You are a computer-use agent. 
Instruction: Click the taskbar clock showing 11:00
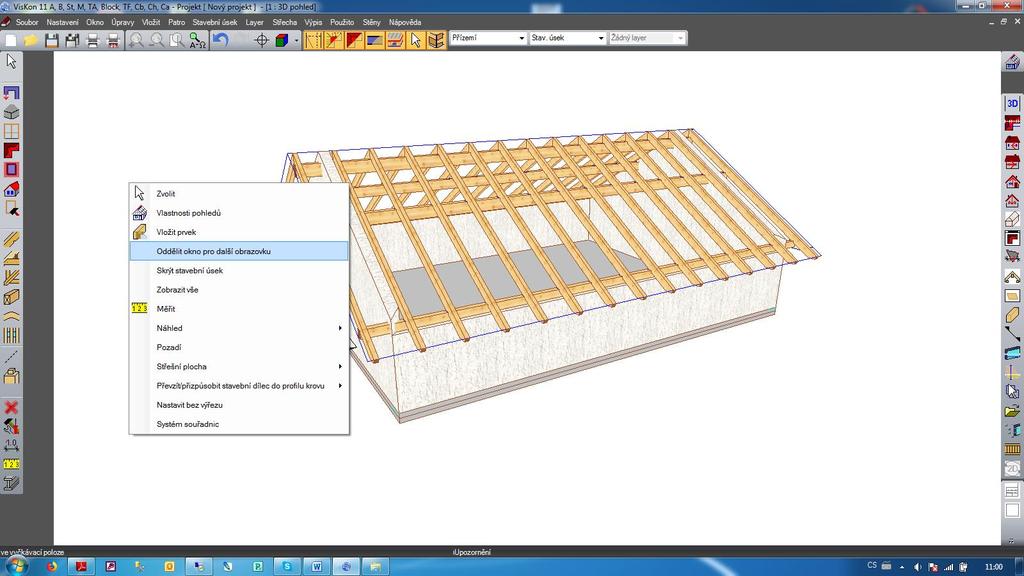point(993,566)
